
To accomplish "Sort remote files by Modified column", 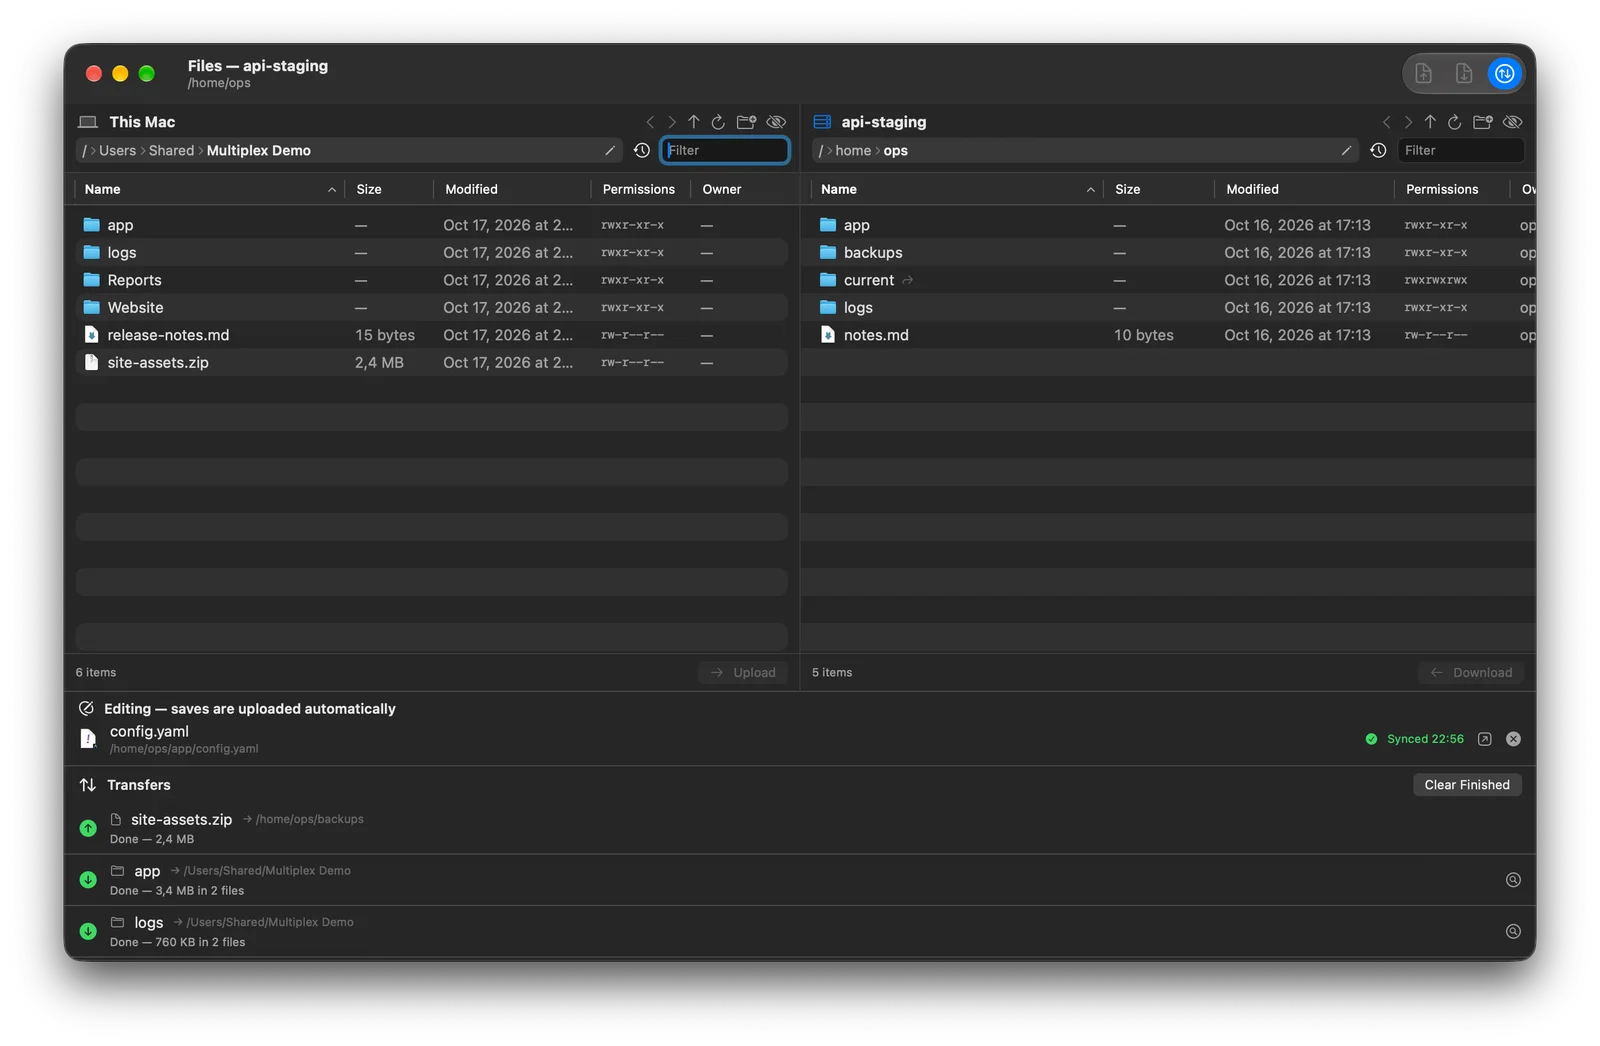I will click(1304, 189).
